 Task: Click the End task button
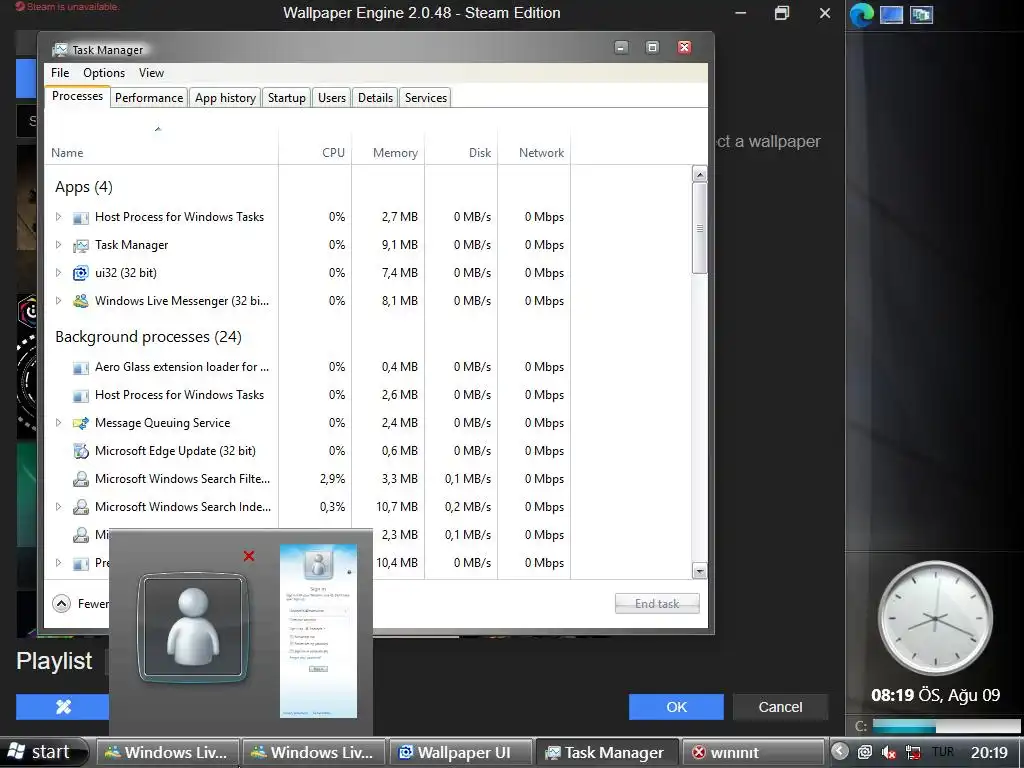click(657, 603)
